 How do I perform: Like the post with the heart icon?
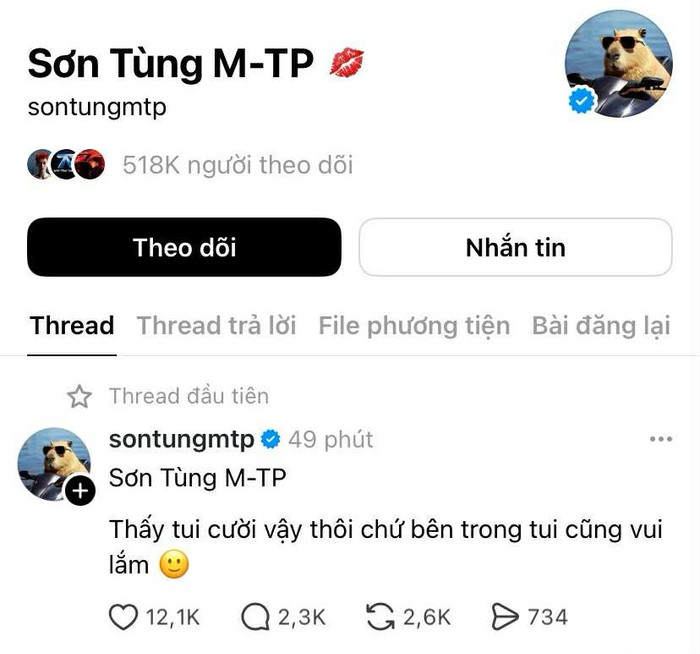123,617
